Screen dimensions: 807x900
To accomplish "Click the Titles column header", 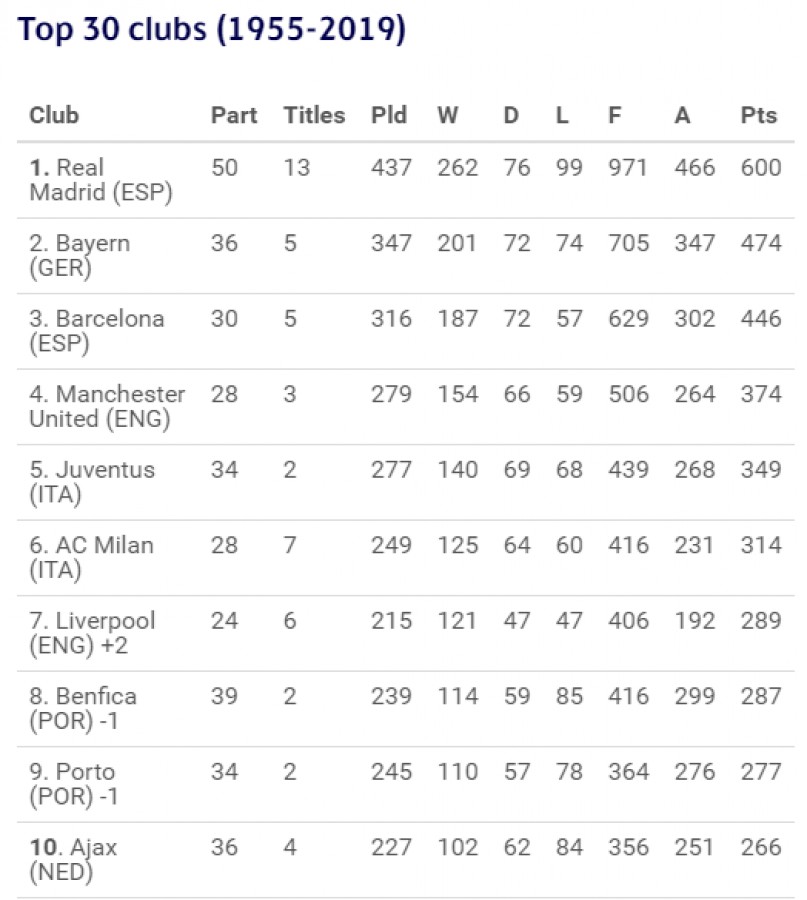I will point(314,115).
